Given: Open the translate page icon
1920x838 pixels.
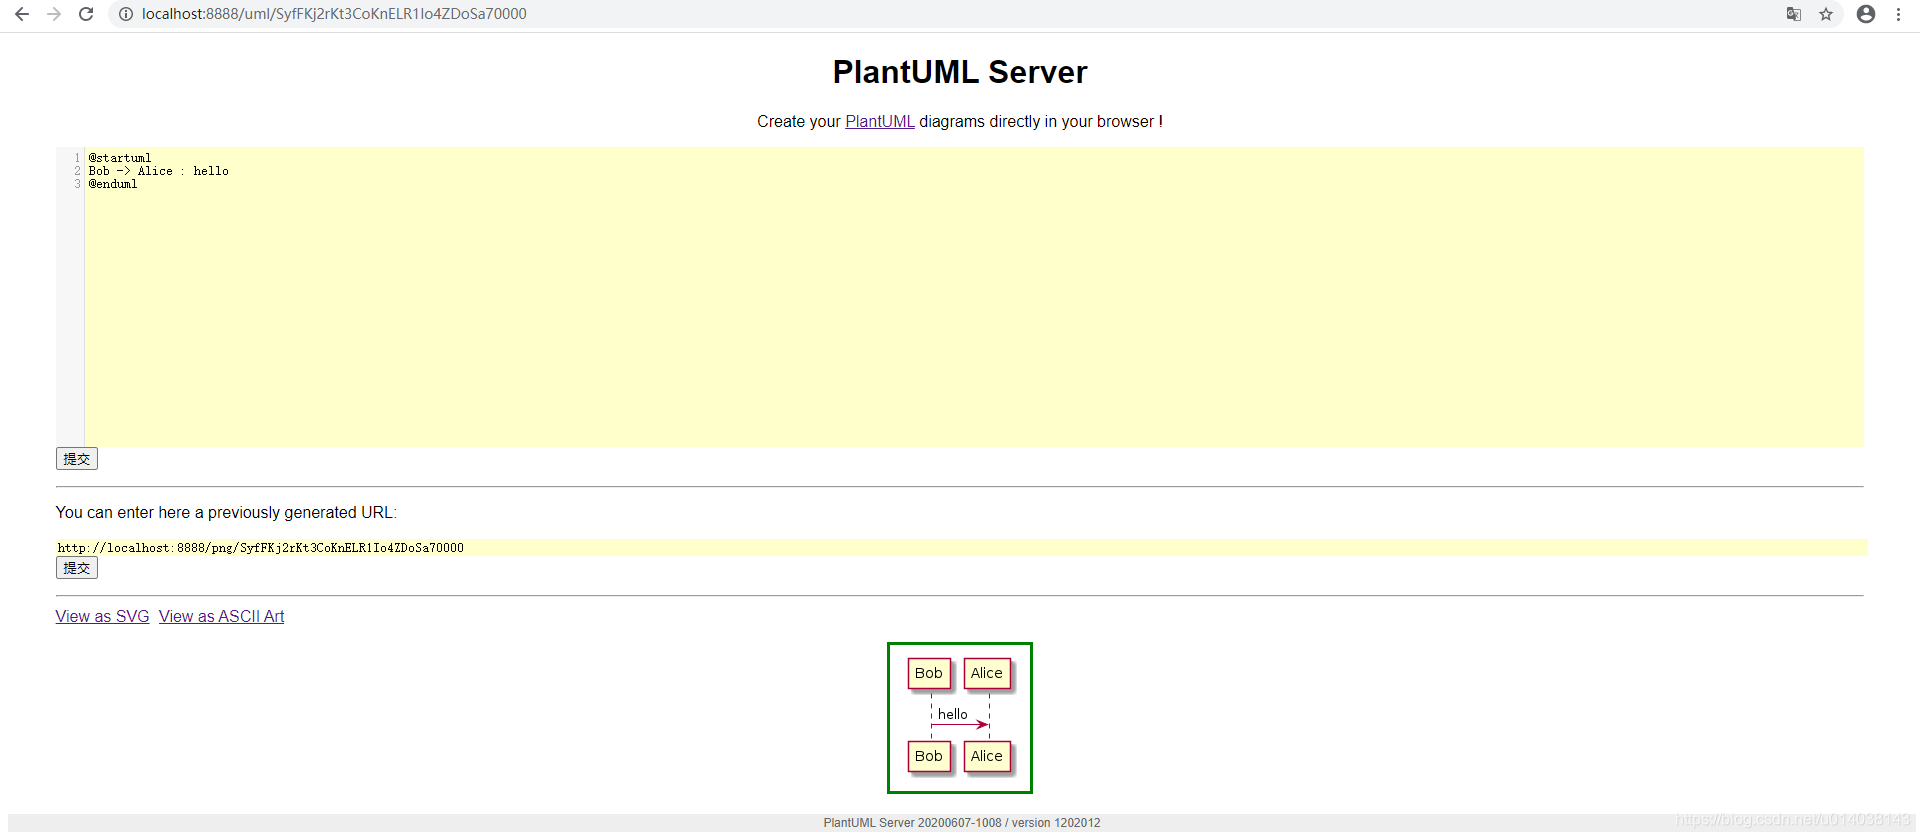Looking at the screenshot, I should point(1794,14).
